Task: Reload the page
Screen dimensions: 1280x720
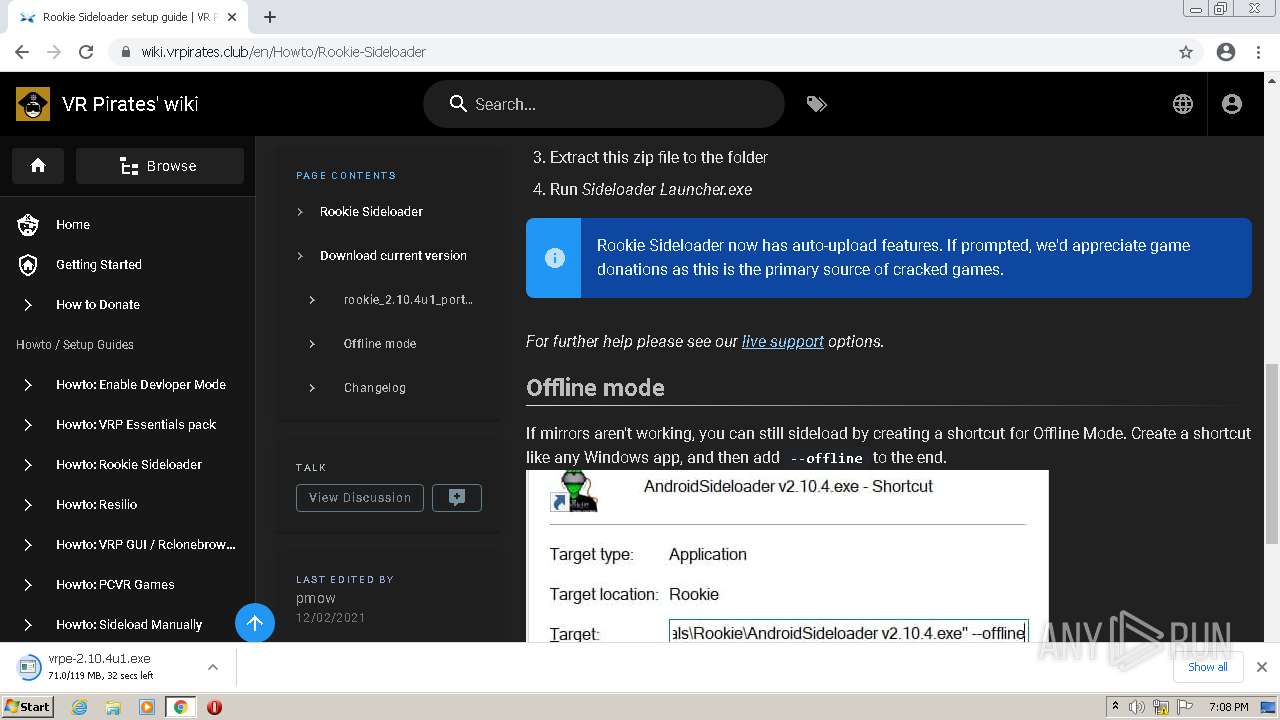Action: coord(86,52)
